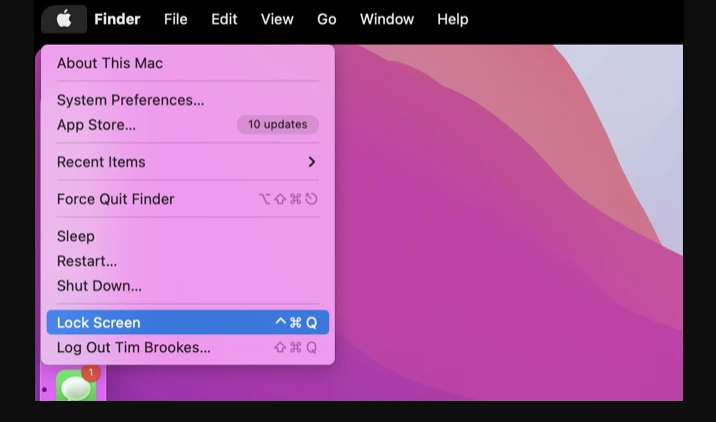Screen dimensions: 716x422
Task: Open the File menu
Action: (176, 19)
